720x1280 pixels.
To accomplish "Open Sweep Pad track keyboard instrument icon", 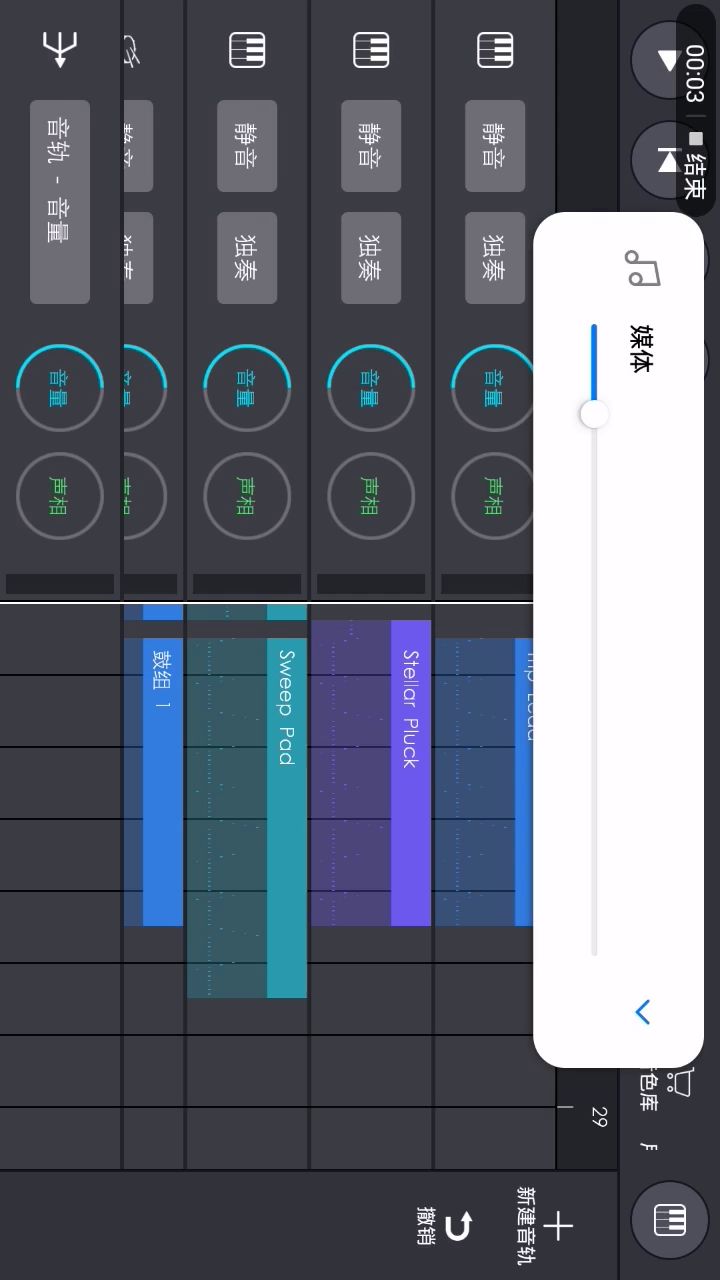I will coord(247,50).
